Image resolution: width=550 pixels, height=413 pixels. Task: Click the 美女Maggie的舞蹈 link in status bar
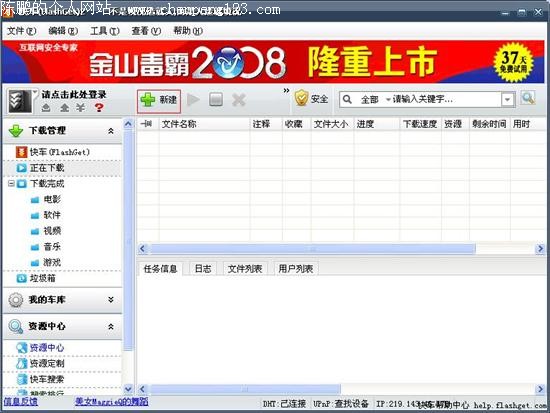(x=112, y=401)
